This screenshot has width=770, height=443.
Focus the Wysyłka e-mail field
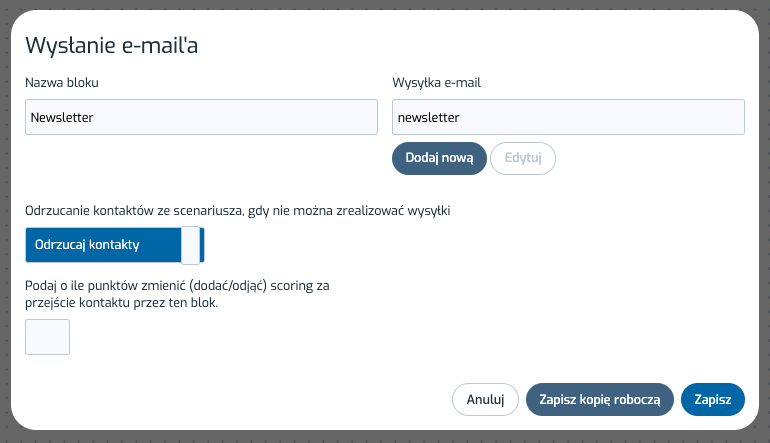568,117
